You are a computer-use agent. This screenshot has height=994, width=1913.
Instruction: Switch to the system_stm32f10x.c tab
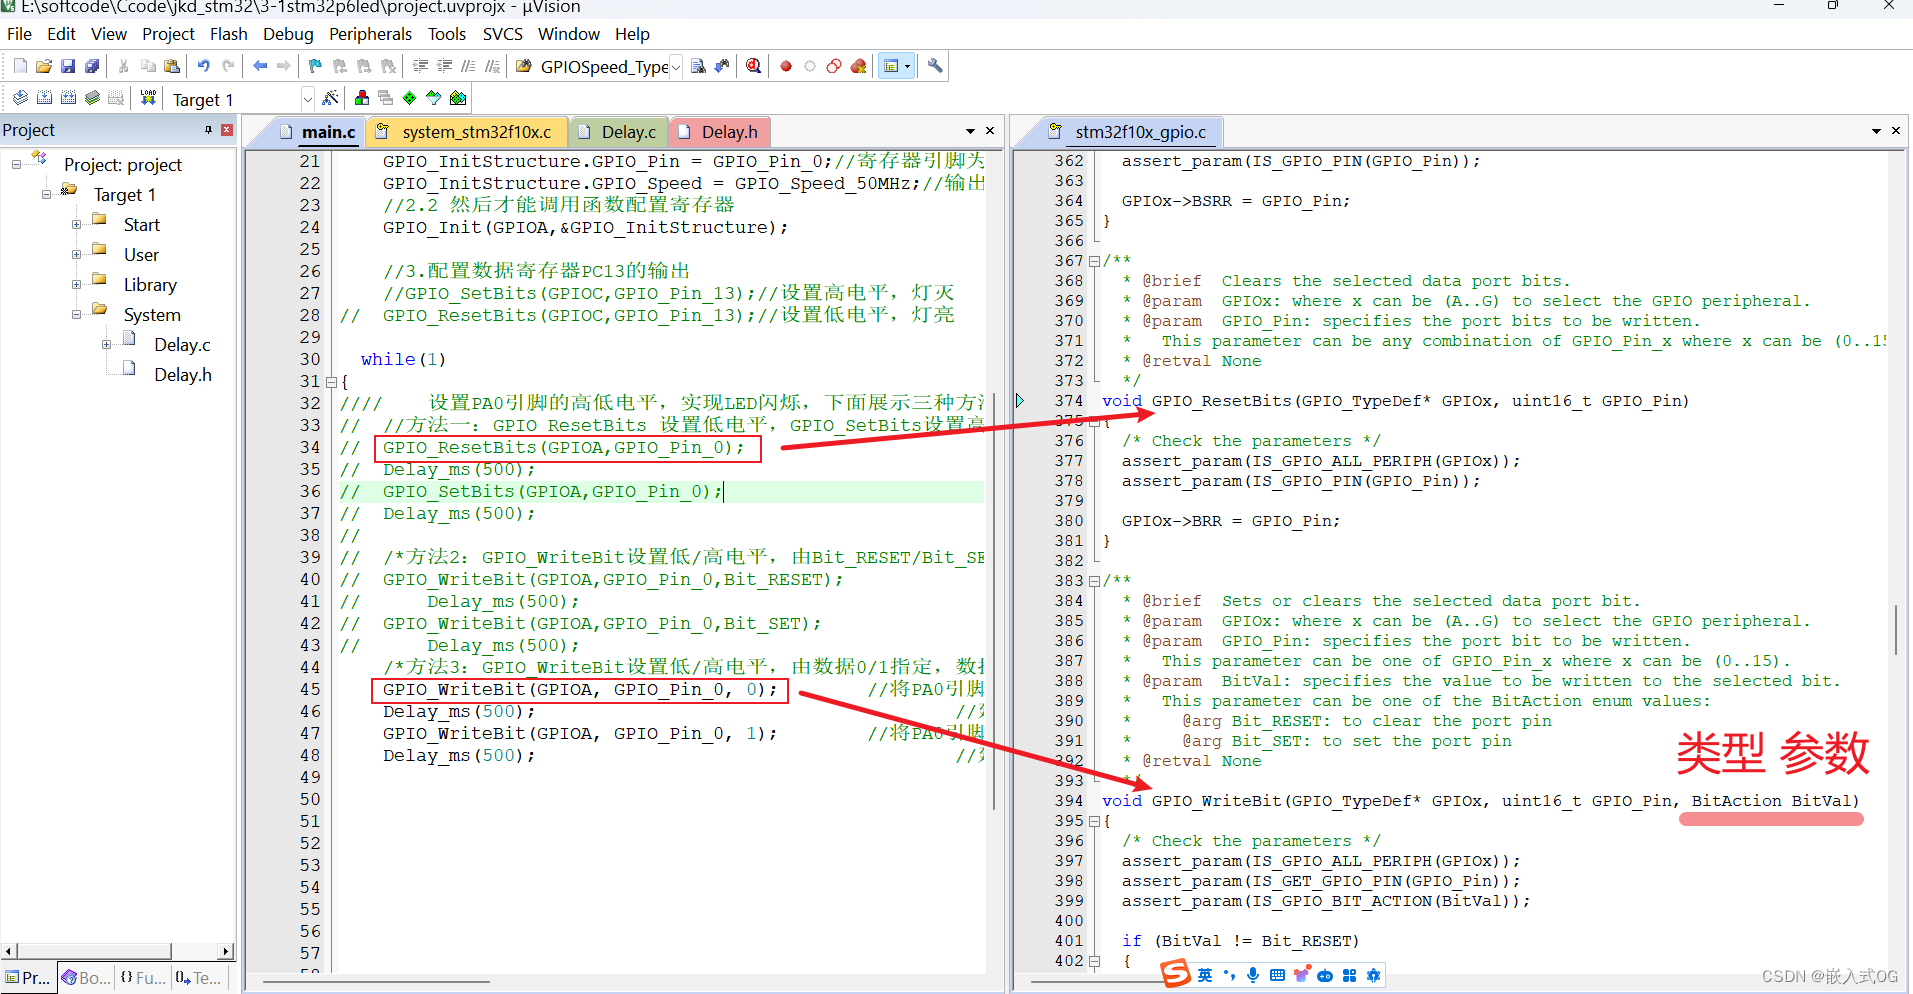click(x=466, y=132)
